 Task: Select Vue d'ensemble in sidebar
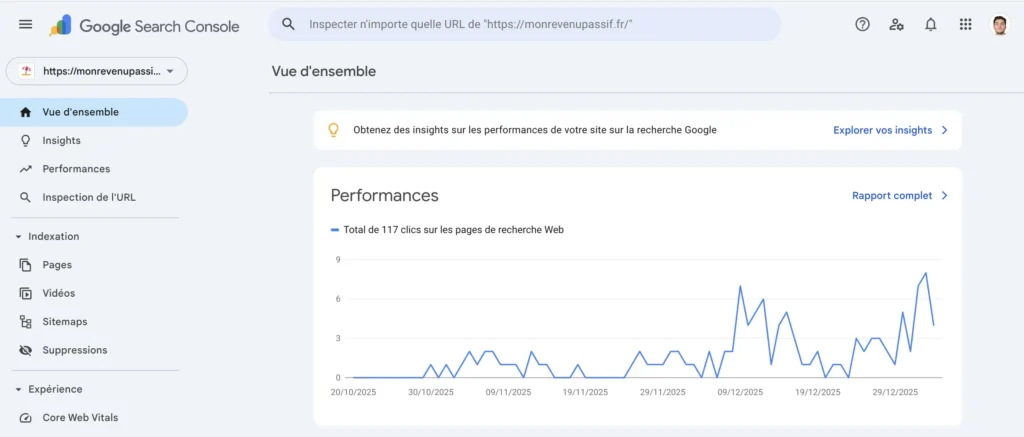point(80,112)
